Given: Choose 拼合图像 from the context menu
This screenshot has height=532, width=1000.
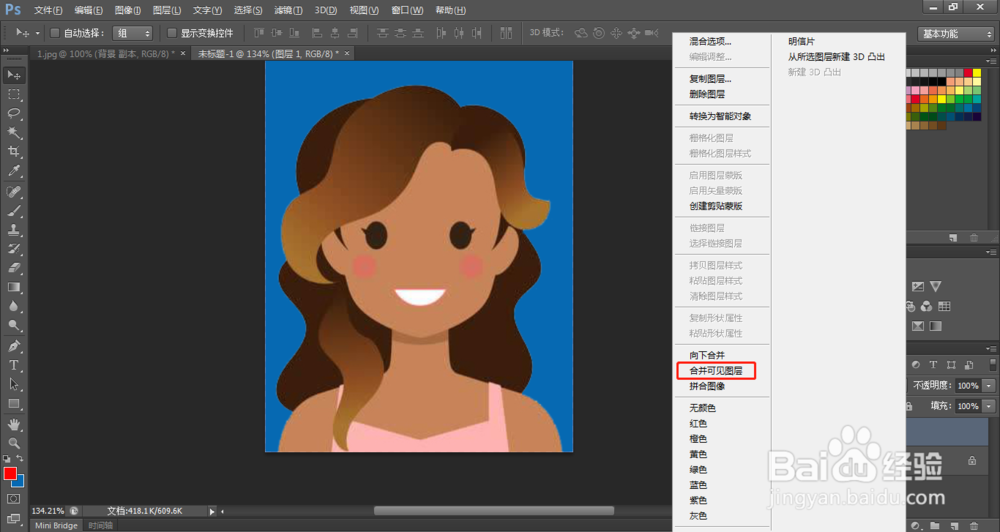Looking at the screenshot, I should [x=707, y=386].
